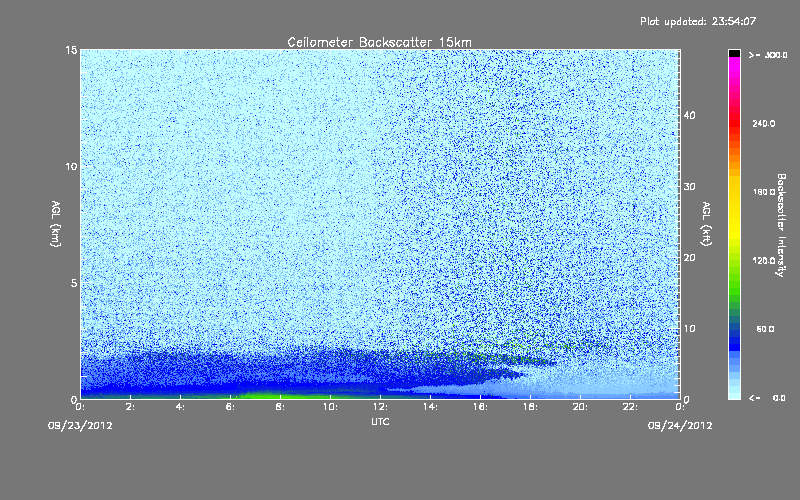The image size is (800, 500).
Task: Click the 120.0 colorbar value
Action: click(764, 261)
